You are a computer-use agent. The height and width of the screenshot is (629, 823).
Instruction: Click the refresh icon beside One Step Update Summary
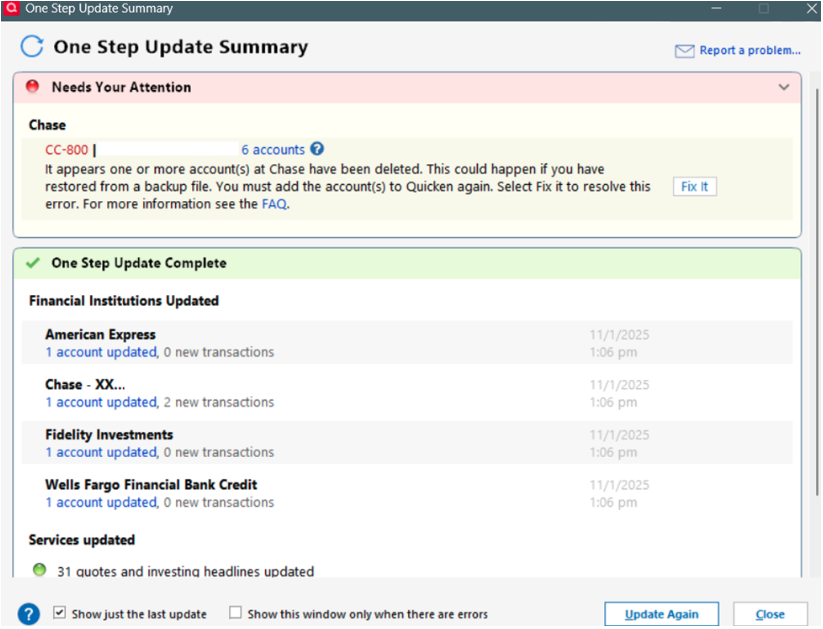(x=32, y=46)
